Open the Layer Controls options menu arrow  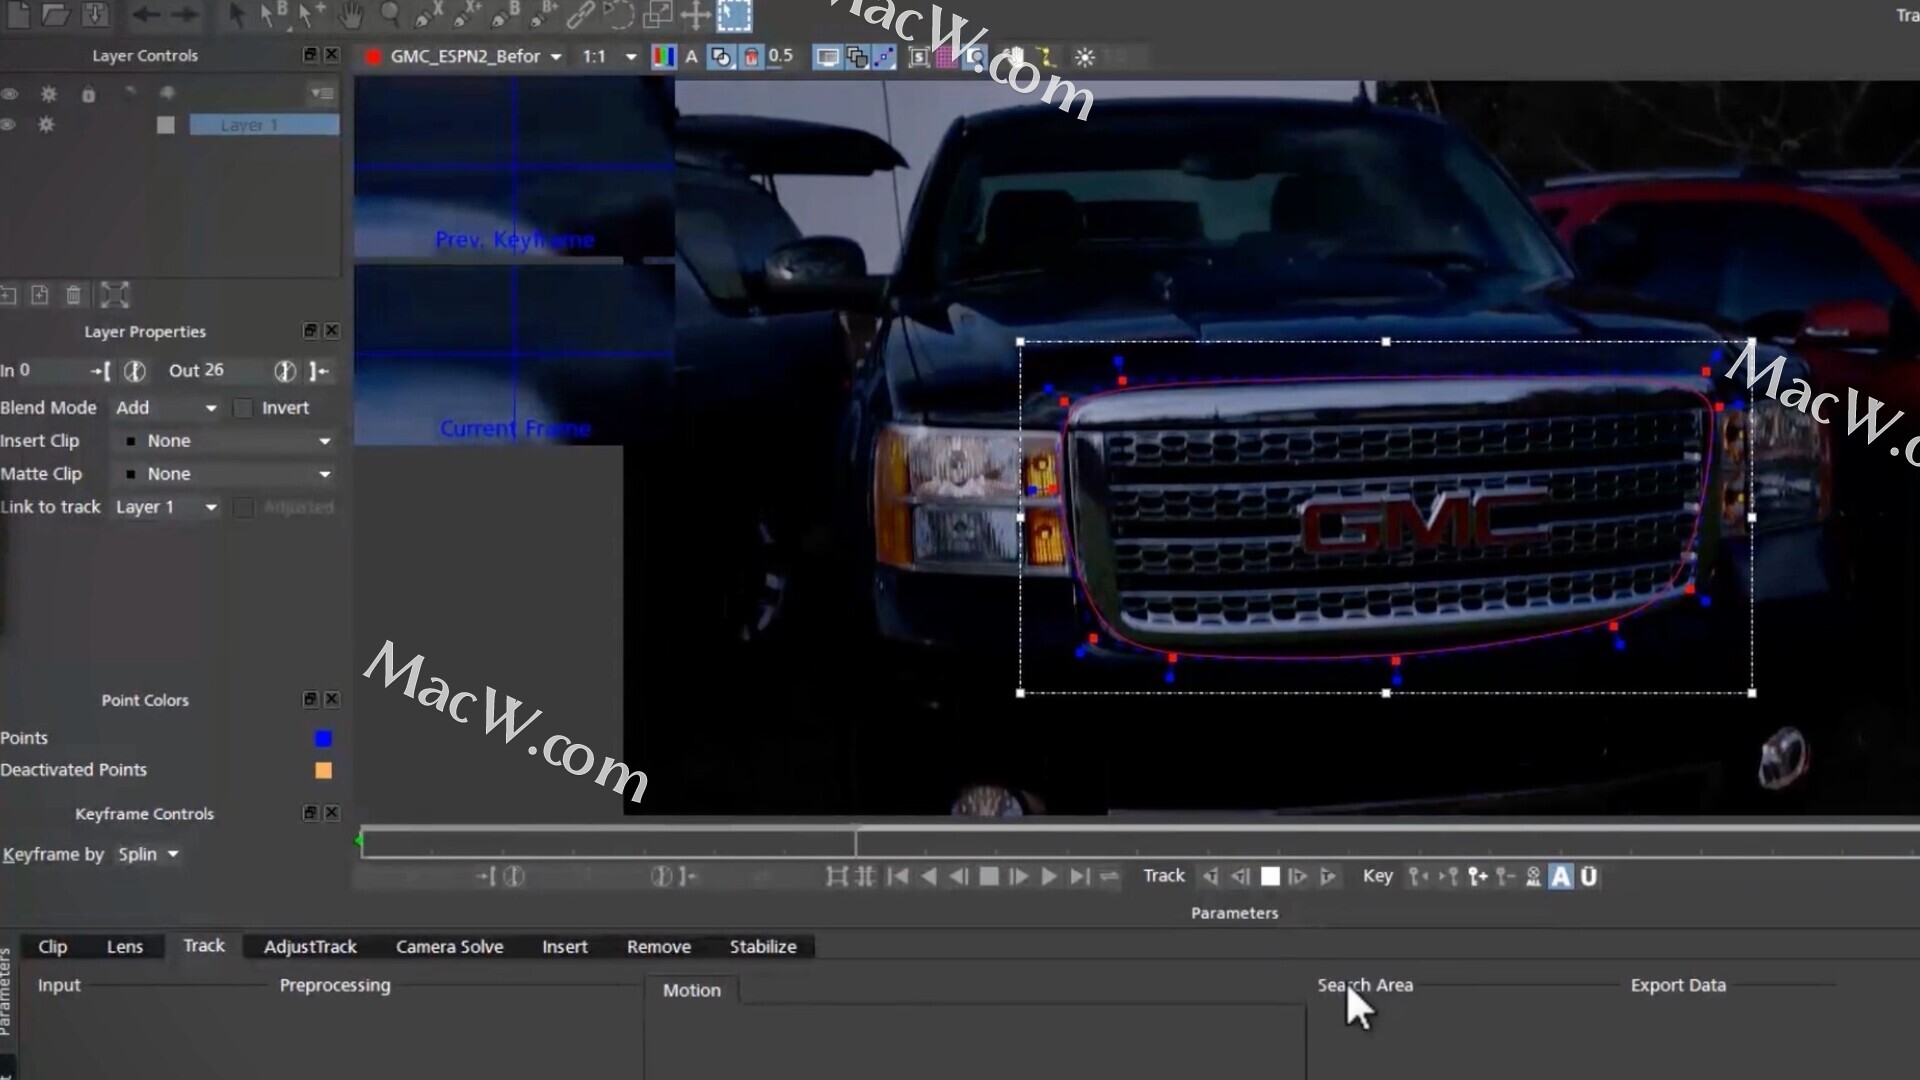click(x=322, y=93)
